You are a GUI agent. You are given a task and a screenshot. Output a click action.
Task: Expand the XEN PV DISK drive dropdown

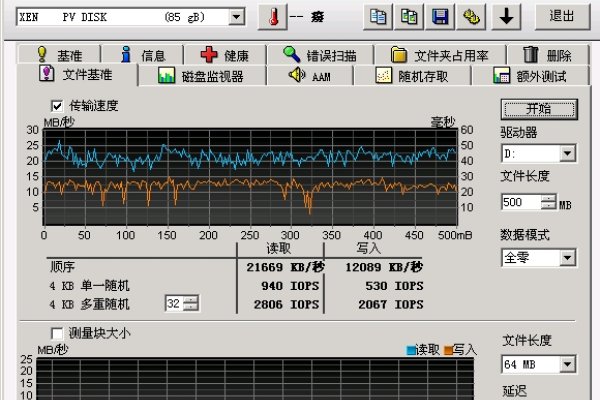(236, 17)
